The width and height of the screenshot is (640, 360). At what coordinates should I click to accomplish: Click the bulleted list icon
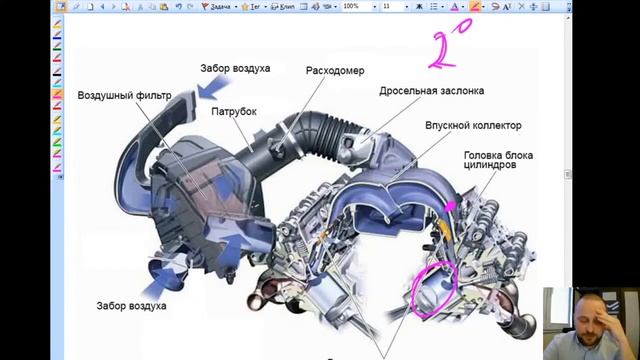point(434,7)
